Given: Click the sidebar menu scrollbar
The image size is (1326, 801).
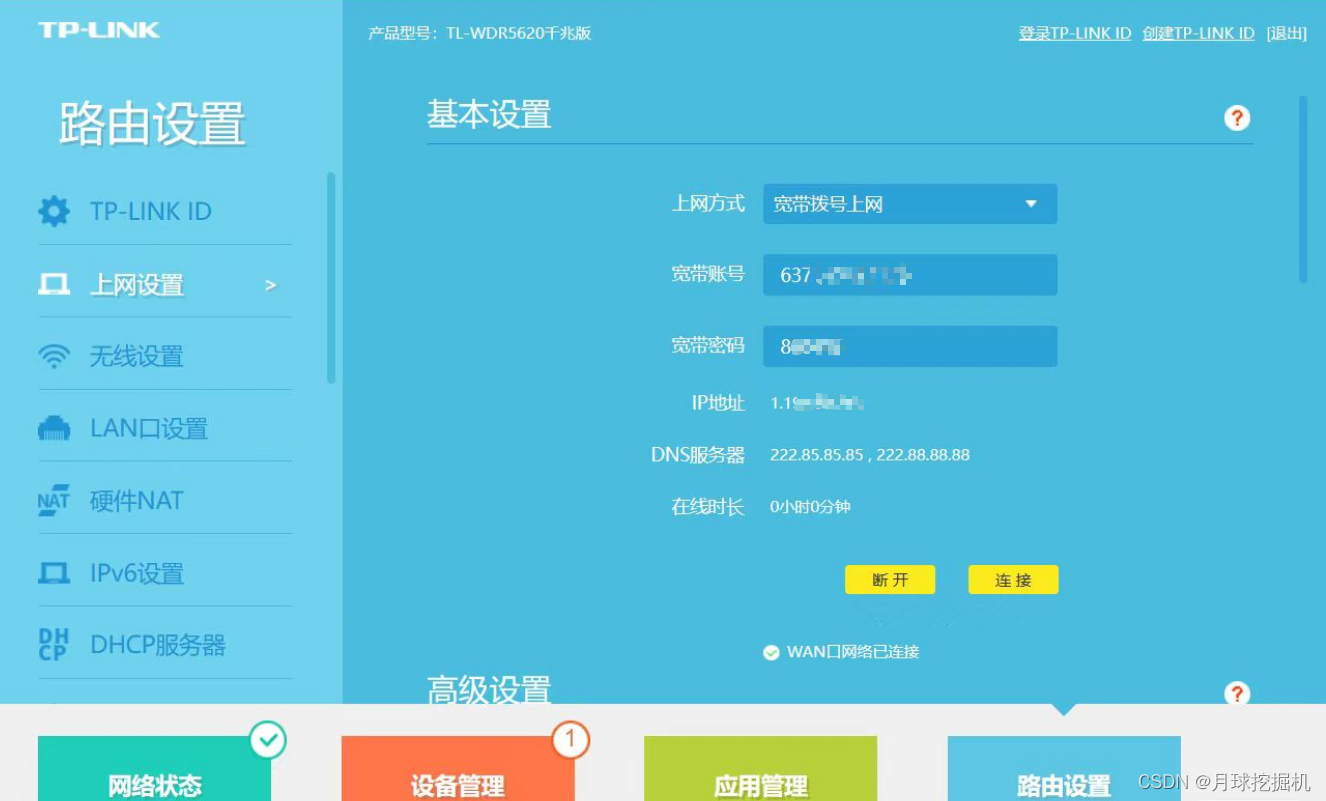Looking at the screenshot, I should (331, 278).
